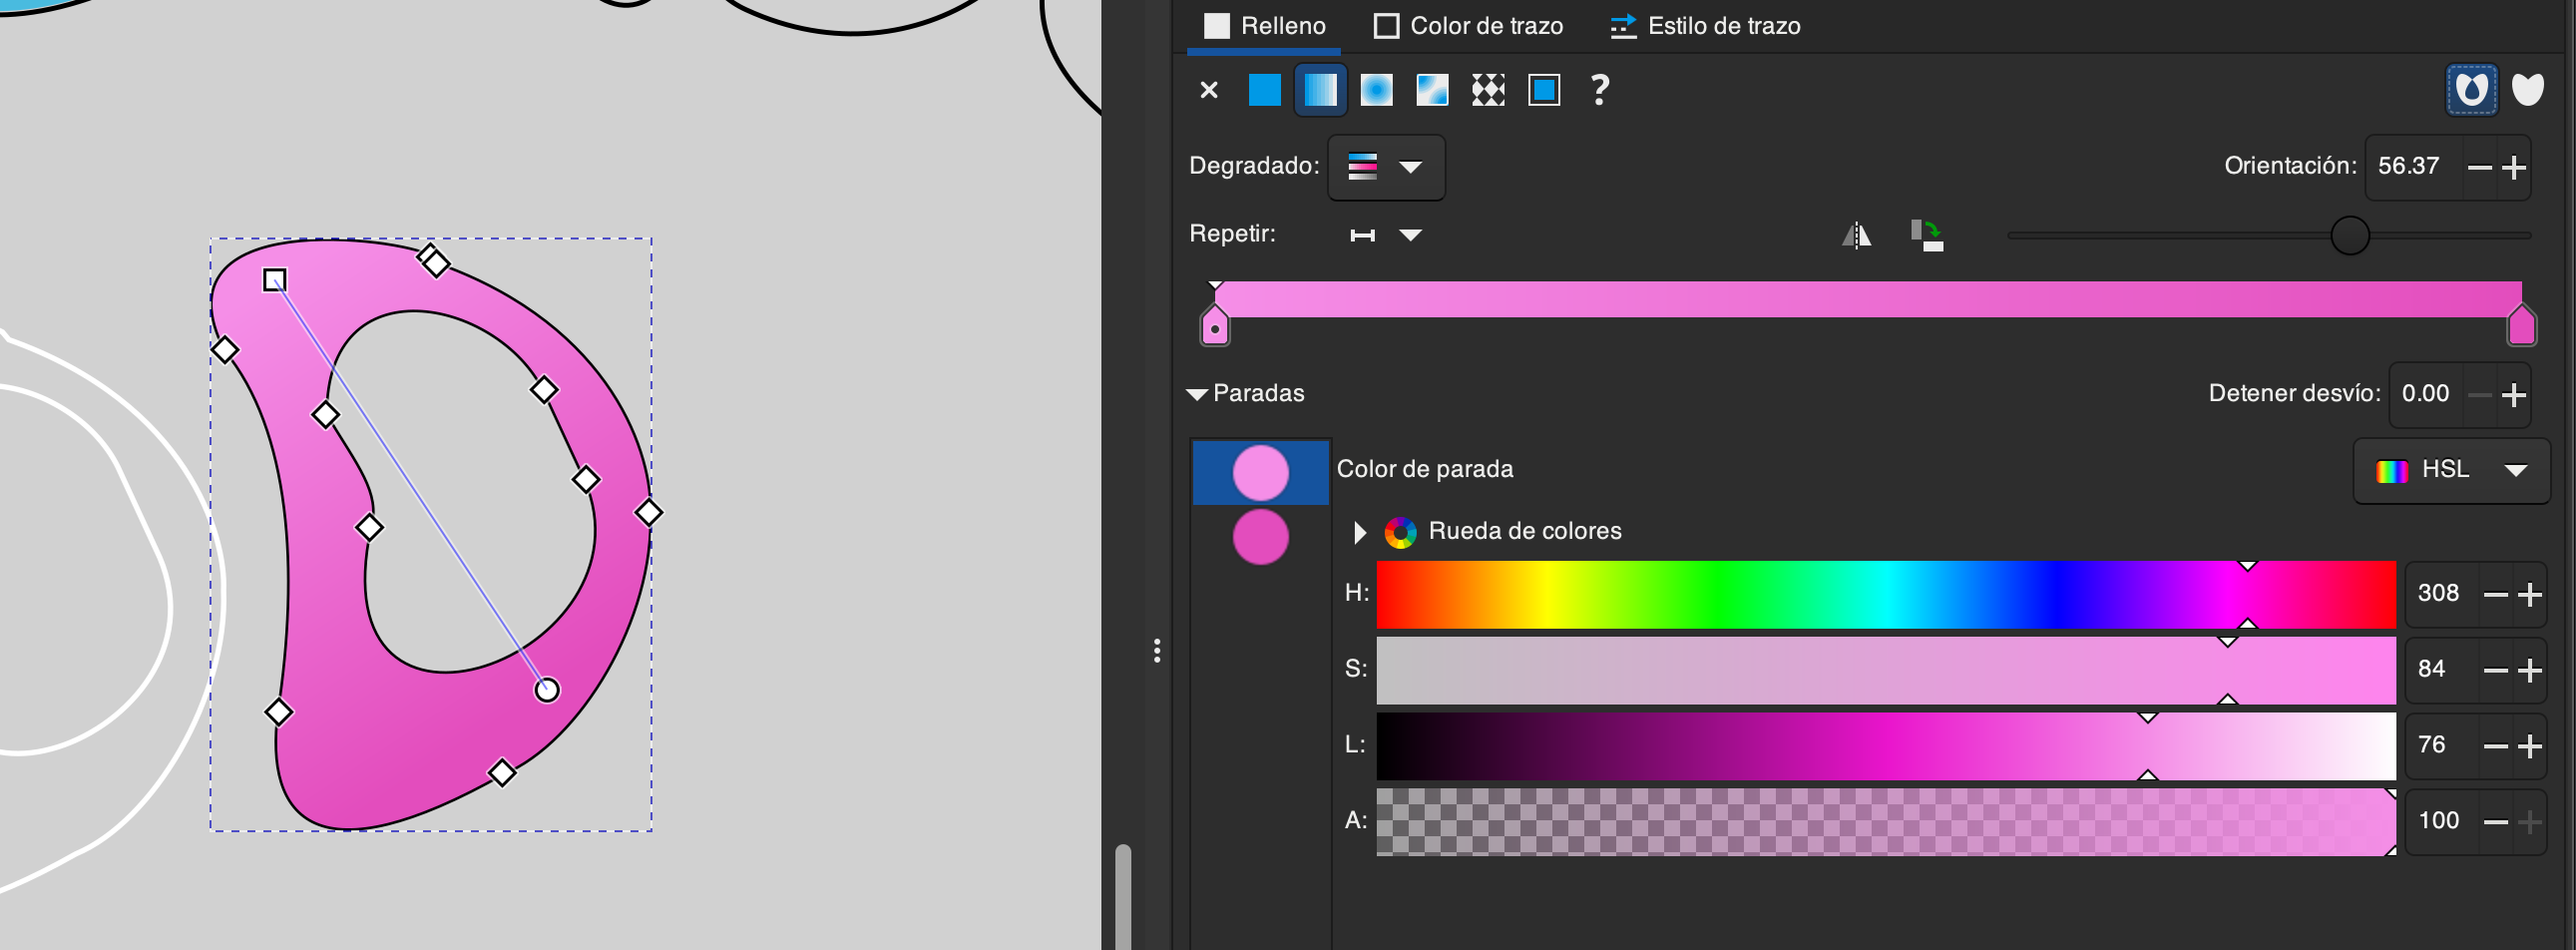Toggle the even-odd fill rule button

pyautogui.click(x=2471, y=90)
